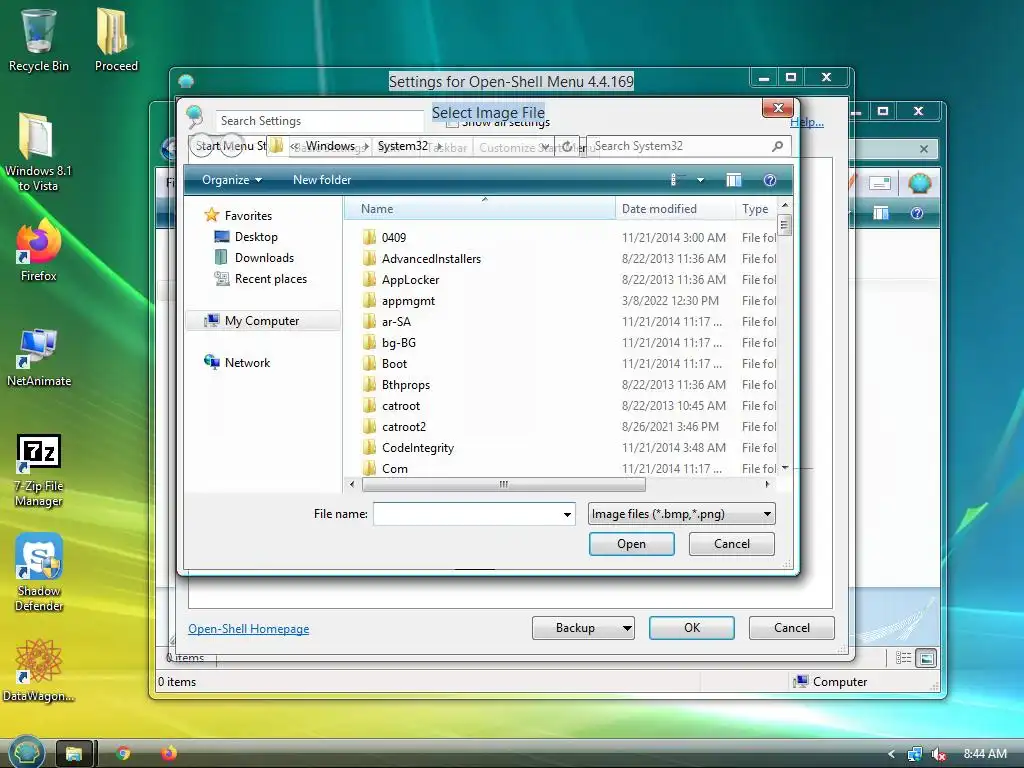
Task: Expand address bar previous locations dropdown
Action: [545, 146]
